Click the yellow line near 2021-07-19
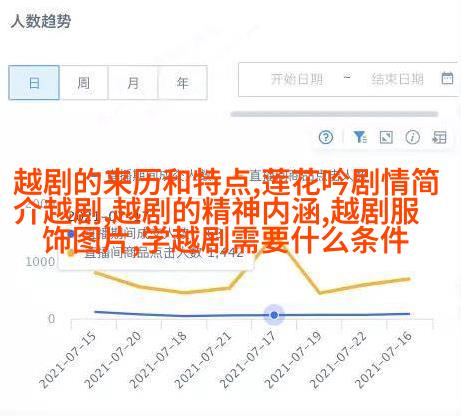Screen dimensions: 461x416 (x=319, y=293)
